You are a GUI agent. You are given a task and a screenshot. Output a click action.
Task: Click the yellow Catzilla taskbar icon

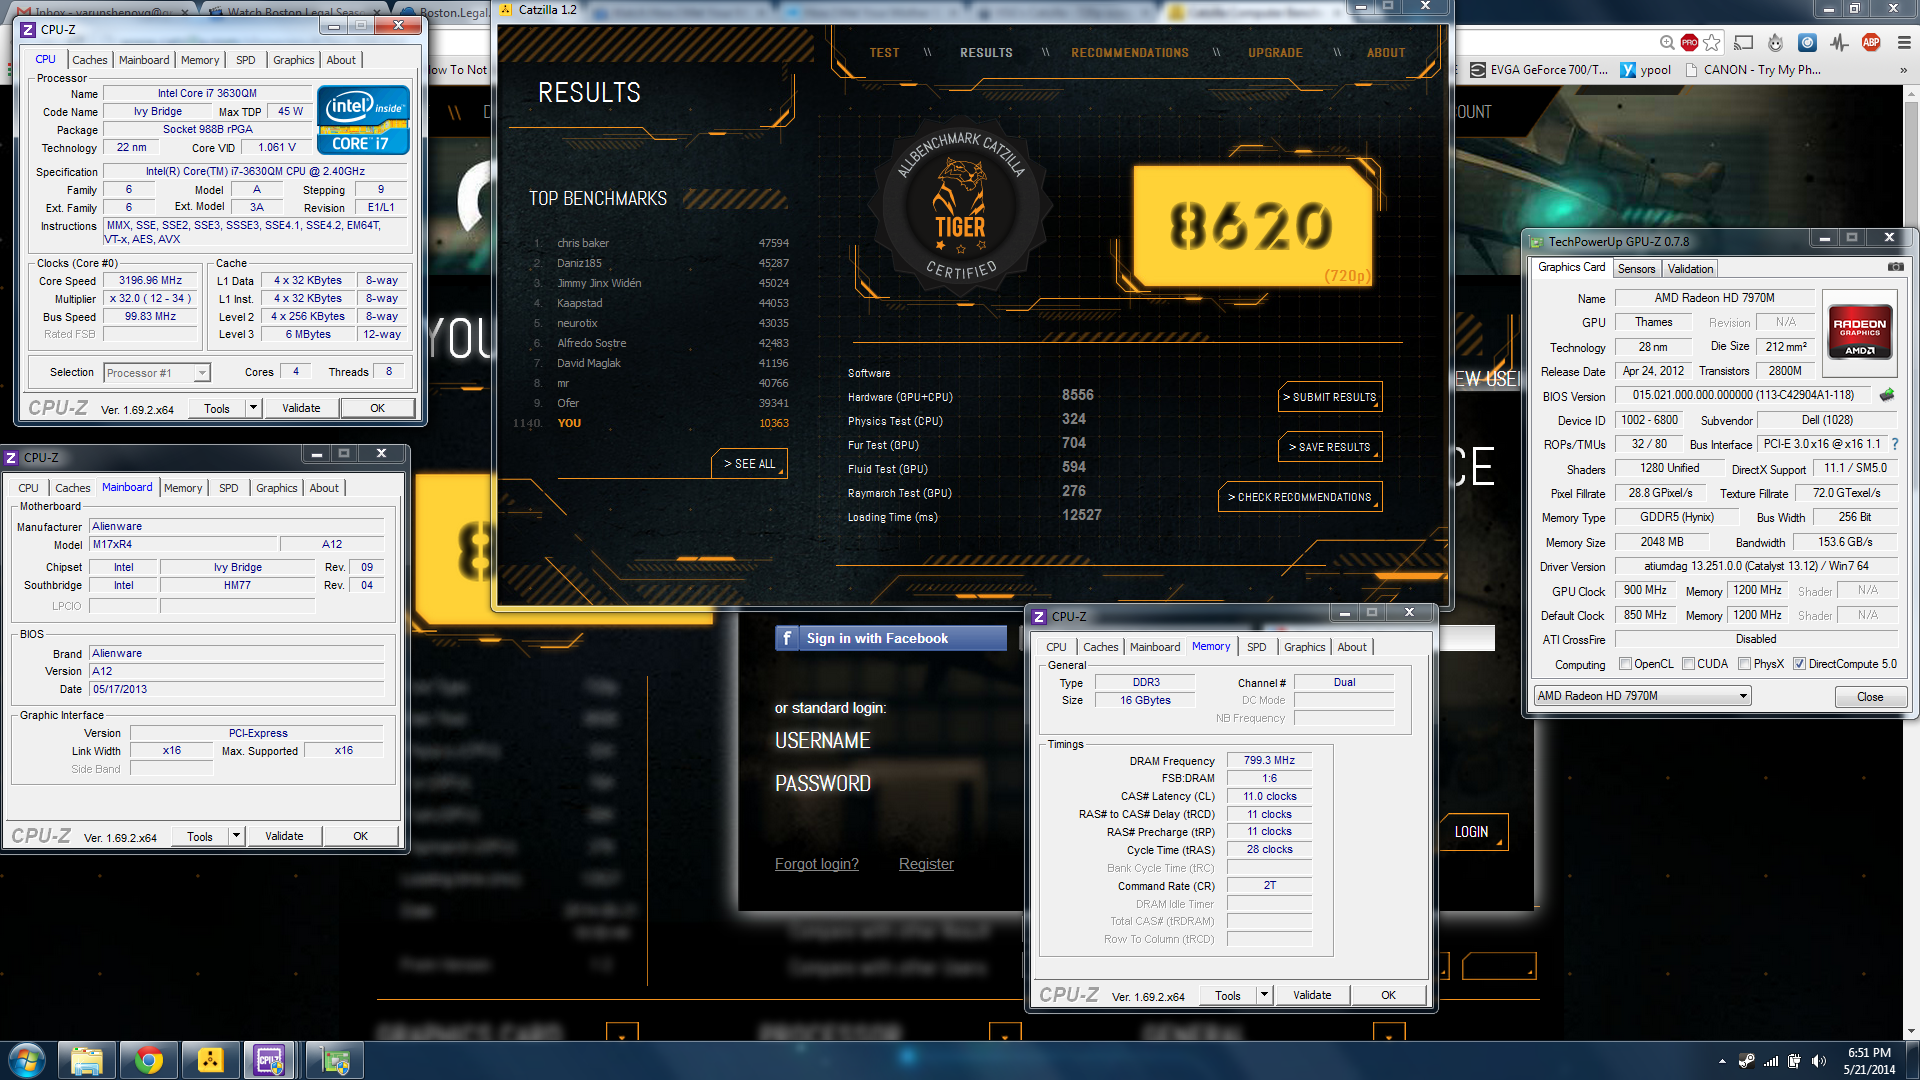(211, 1060)
